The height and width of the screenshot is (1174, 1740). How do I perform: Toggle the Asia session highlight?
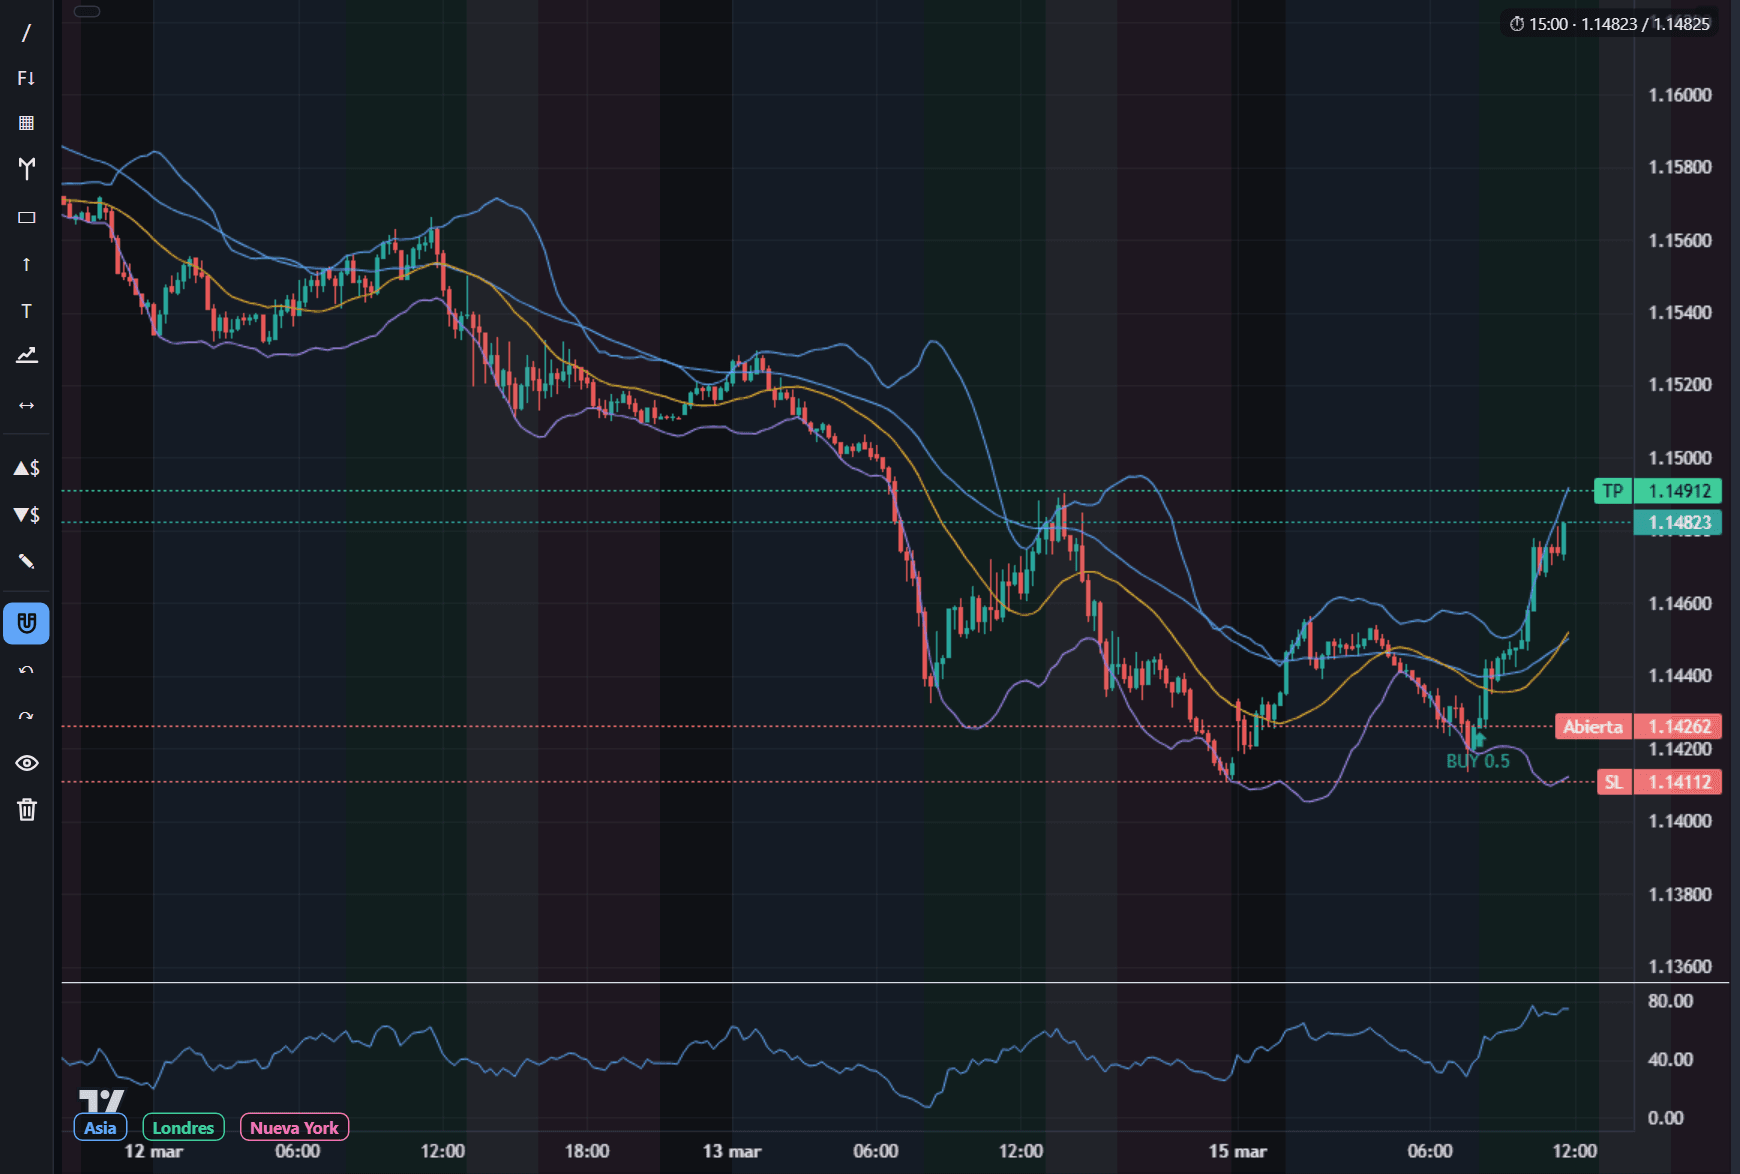[x=100, y=1128]
